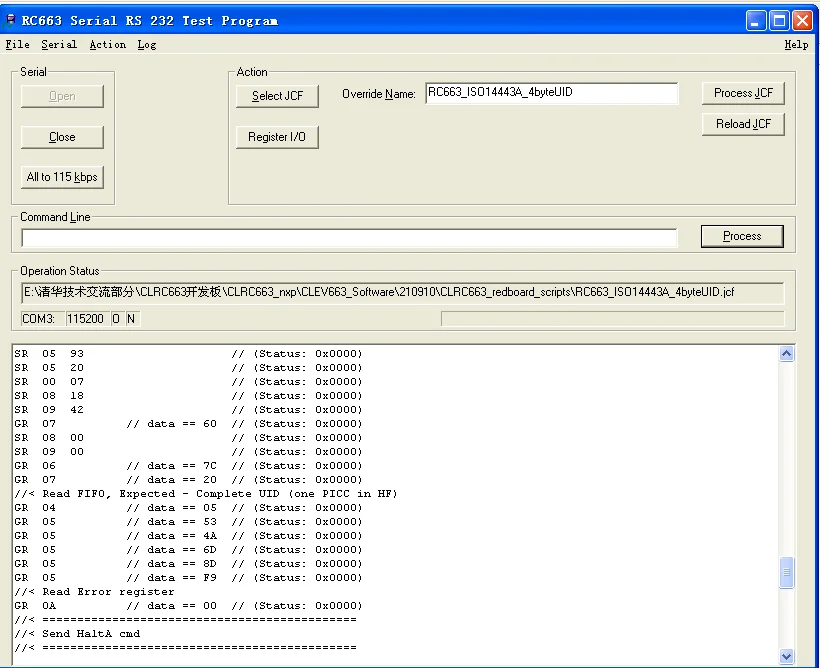
Task: Click into the Command Line input box
Action: point(349,237)
